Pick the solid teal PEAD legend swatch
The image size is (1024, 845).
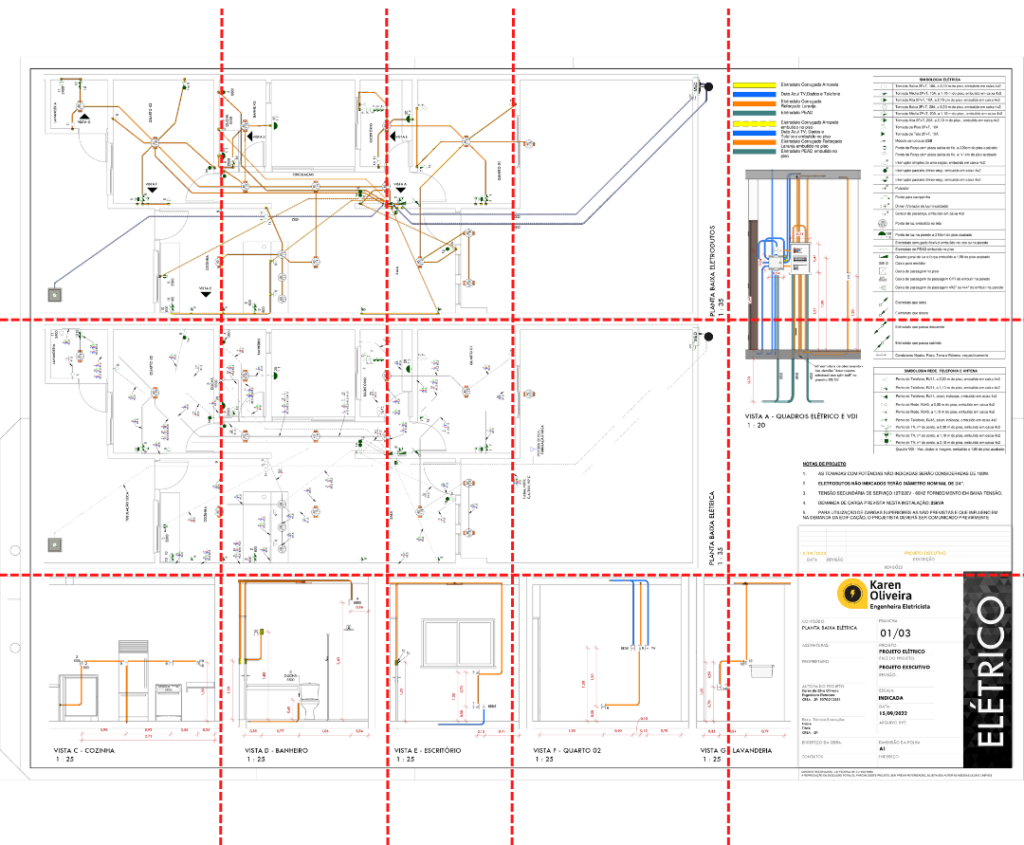[756, 112]
